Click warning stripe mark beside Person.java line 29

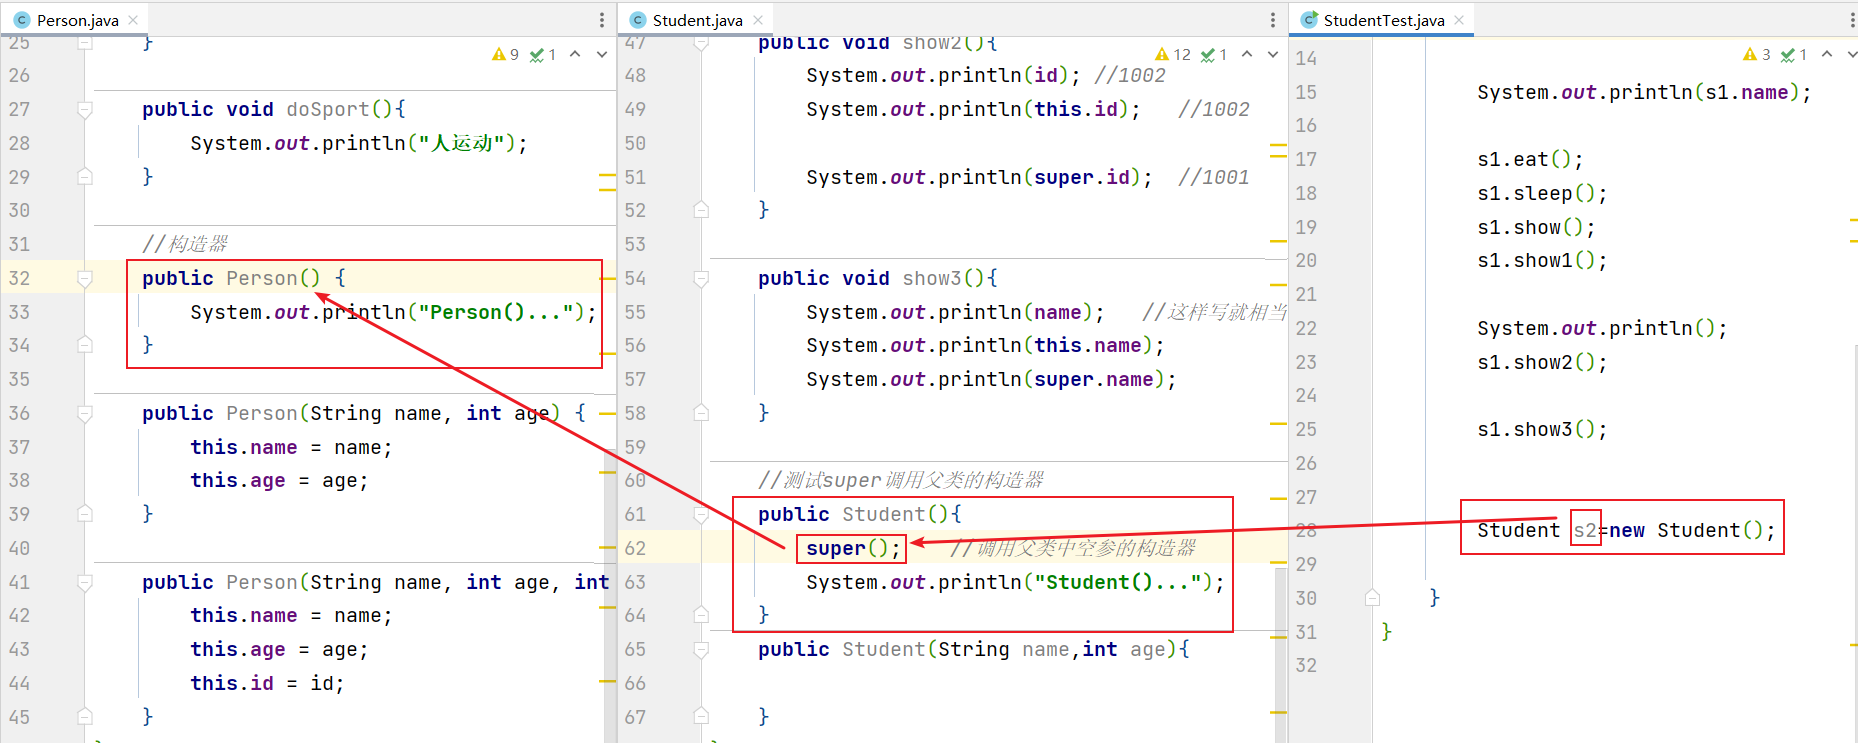point(607,175)
